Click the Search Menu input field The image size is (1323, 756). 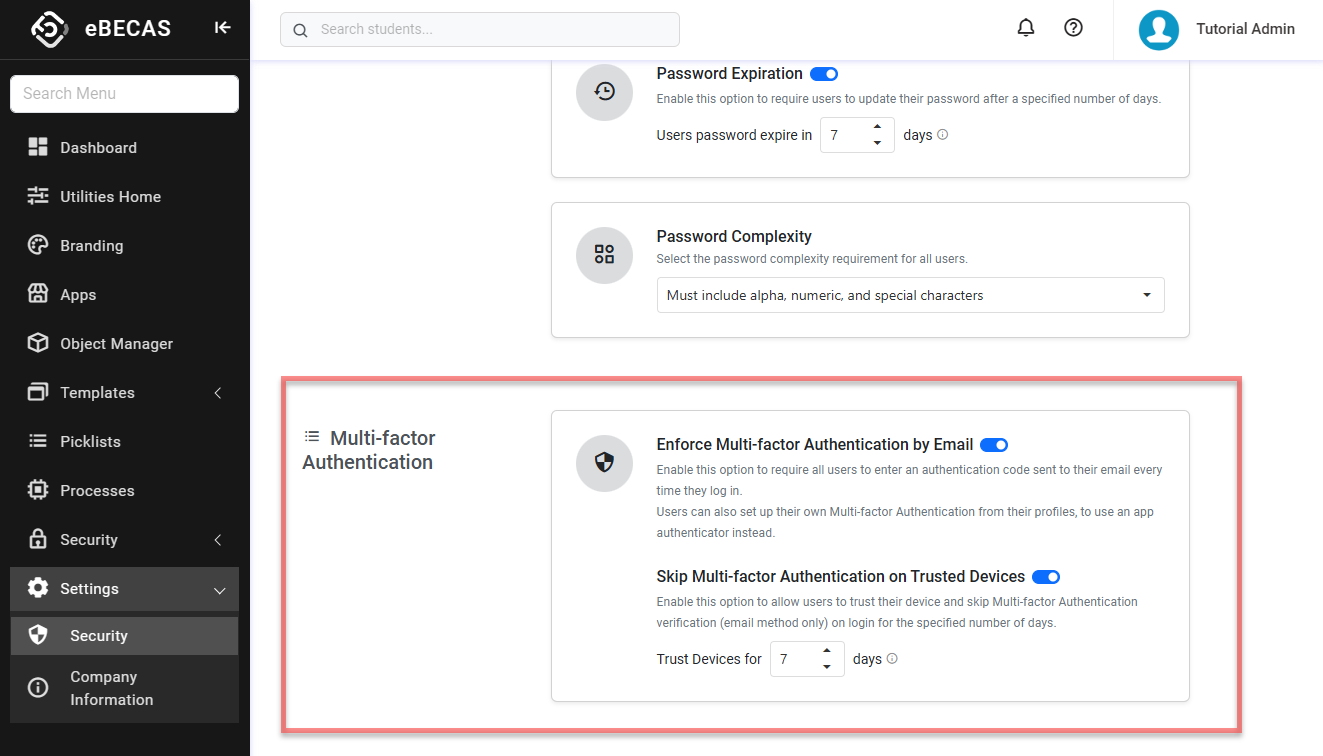pos(124,94)
